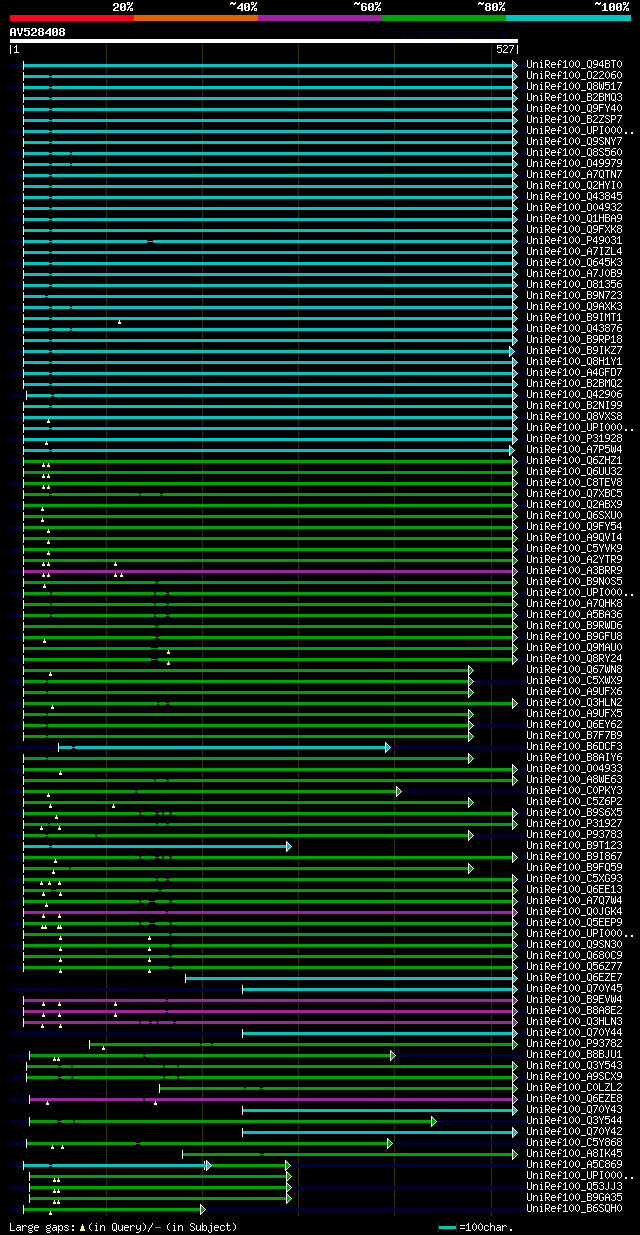This screenshot has height=1235, width=640.
Task: Click UniRef100_Q3Y544 label
Action: tap(575, 1120)
